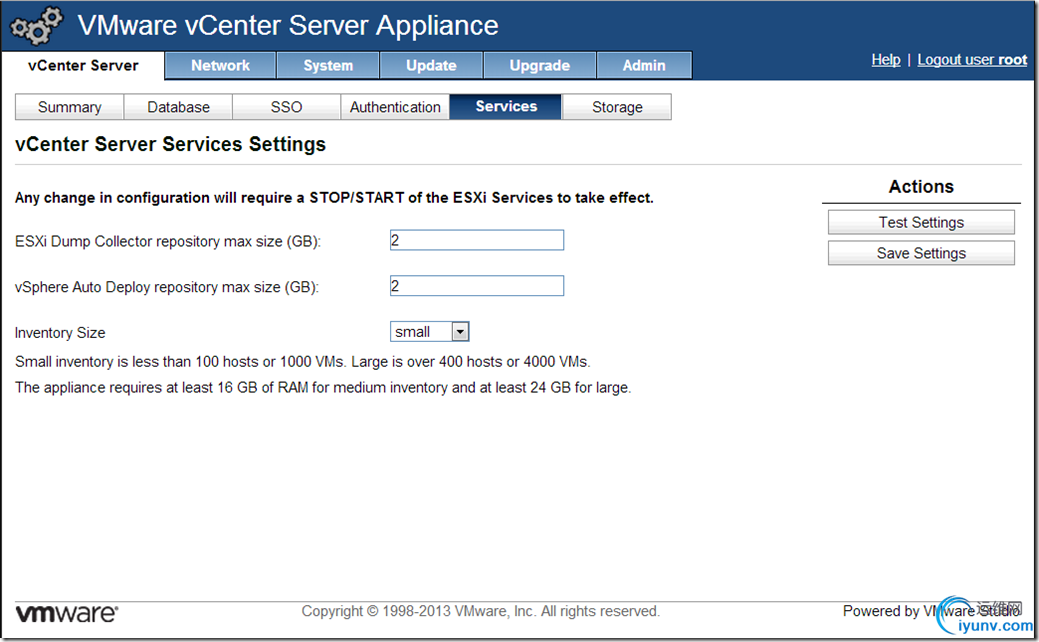The width and height of the screenshot is (1039, 642).
Task: Click the vmware logo in footer
Action: coord(66,612)
